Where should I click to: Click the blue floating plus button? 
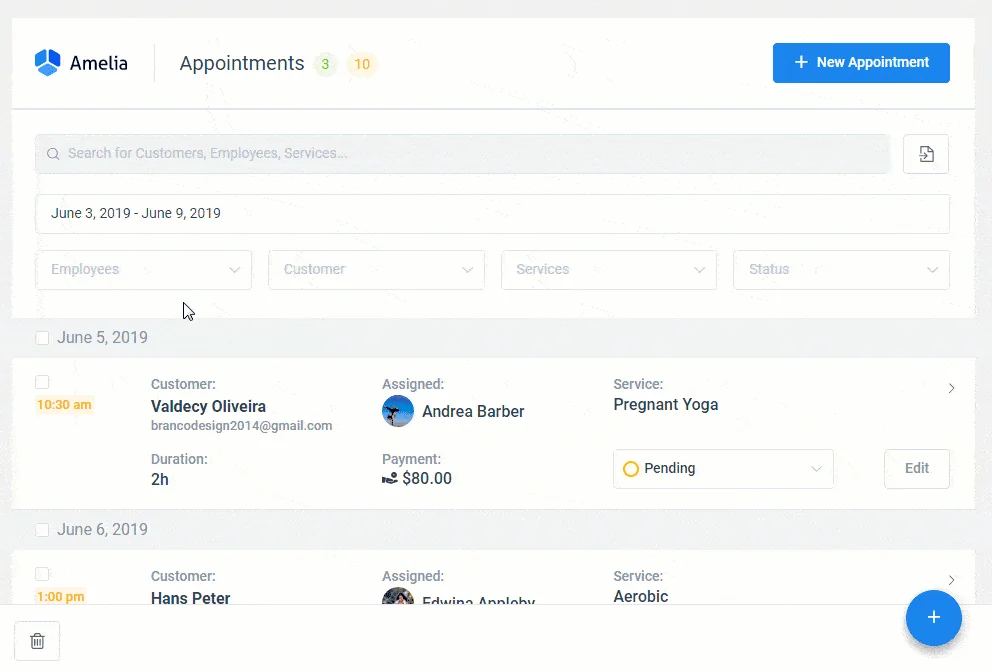[x=933, y=618]
